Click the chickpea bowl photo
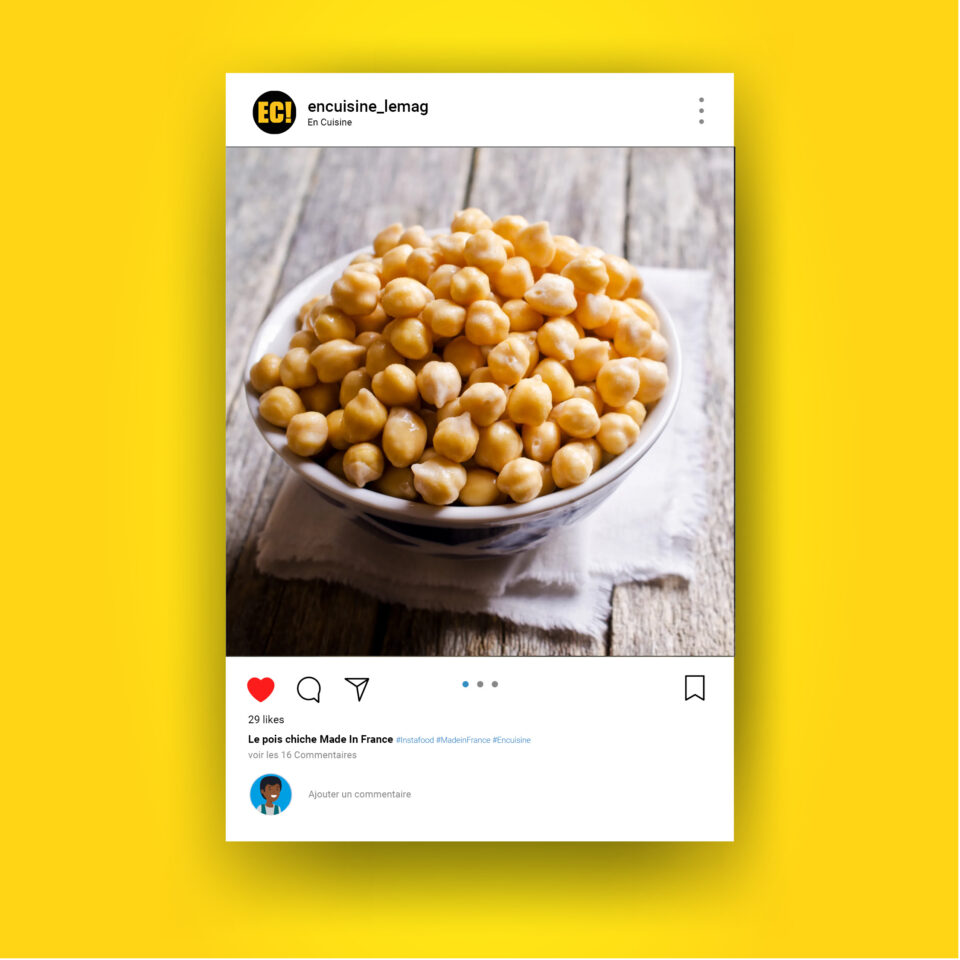 480,402
